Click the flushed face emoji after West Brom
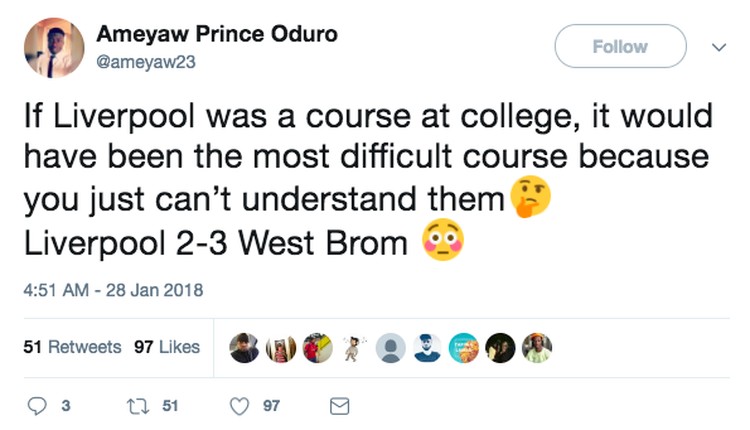 point(443,242)
